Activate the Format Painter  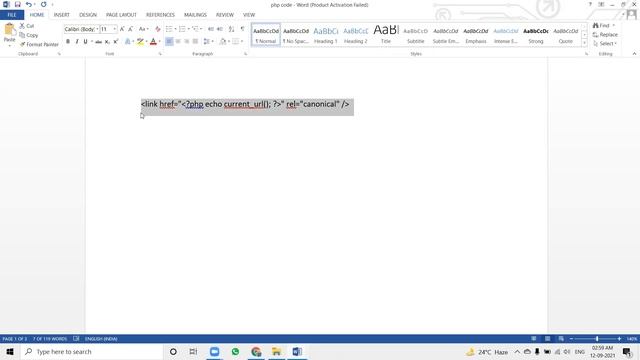pos(39,44)
